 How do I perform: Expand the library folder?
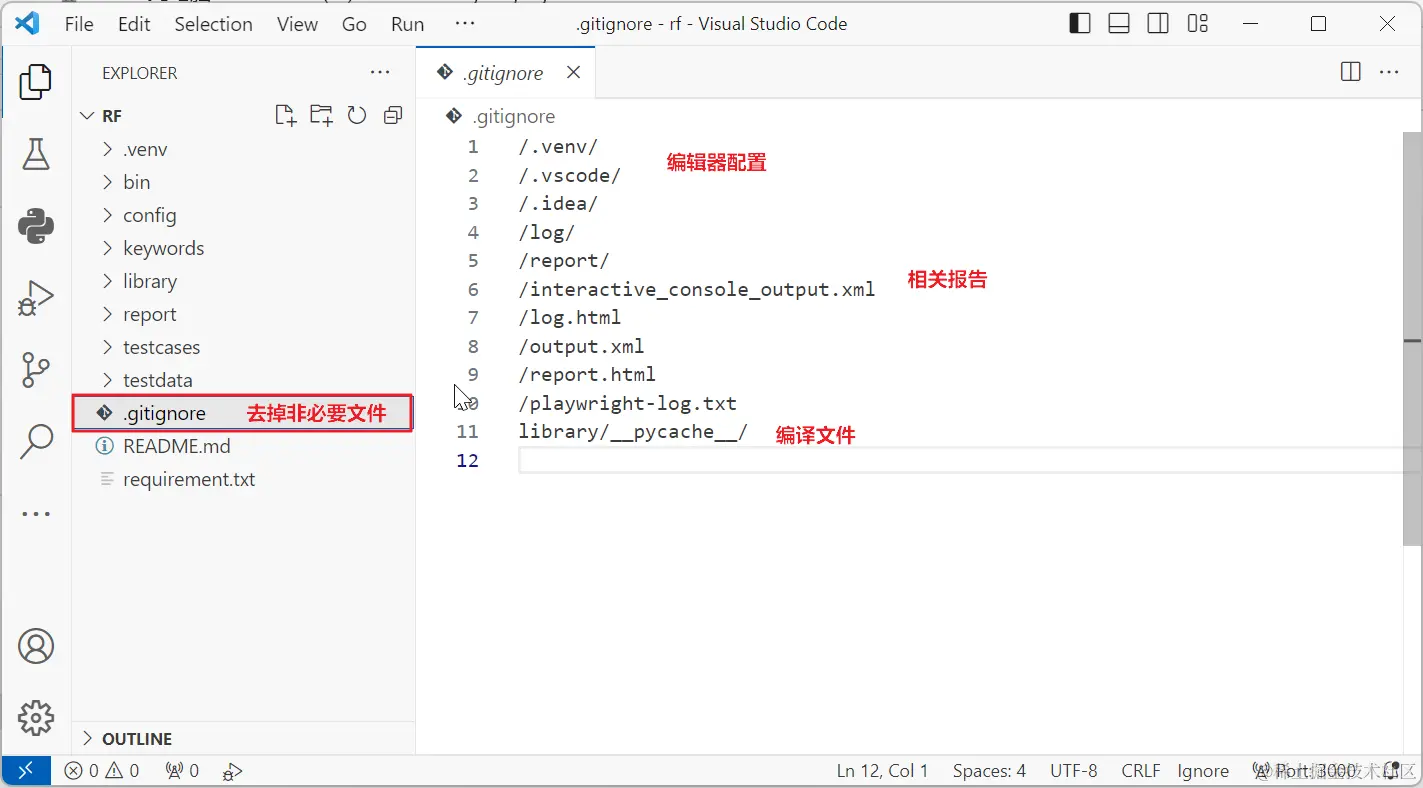149,281
